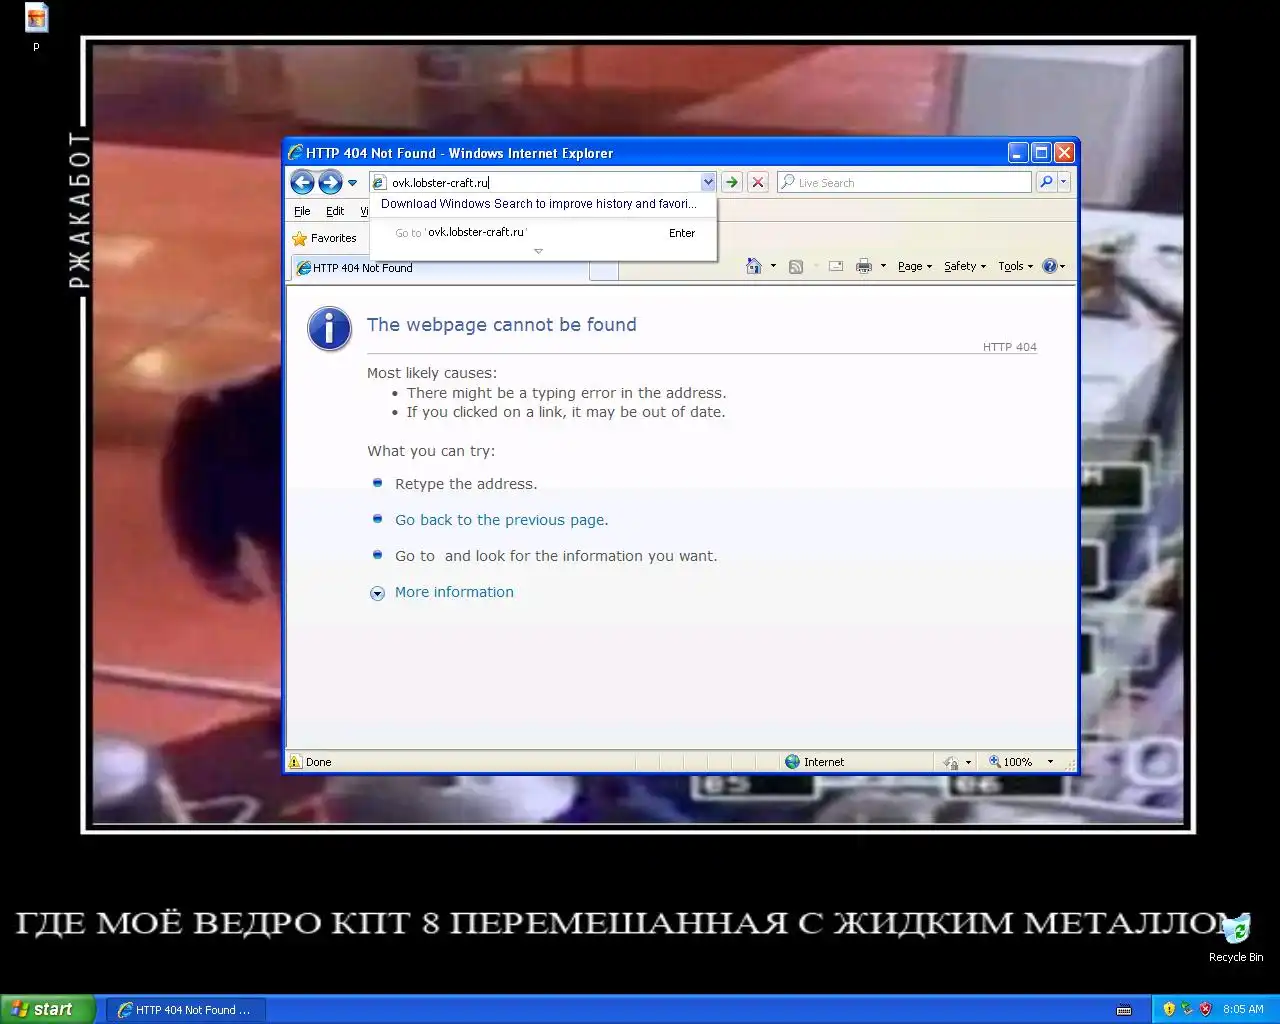Click the red Stop button

[758, 182]
